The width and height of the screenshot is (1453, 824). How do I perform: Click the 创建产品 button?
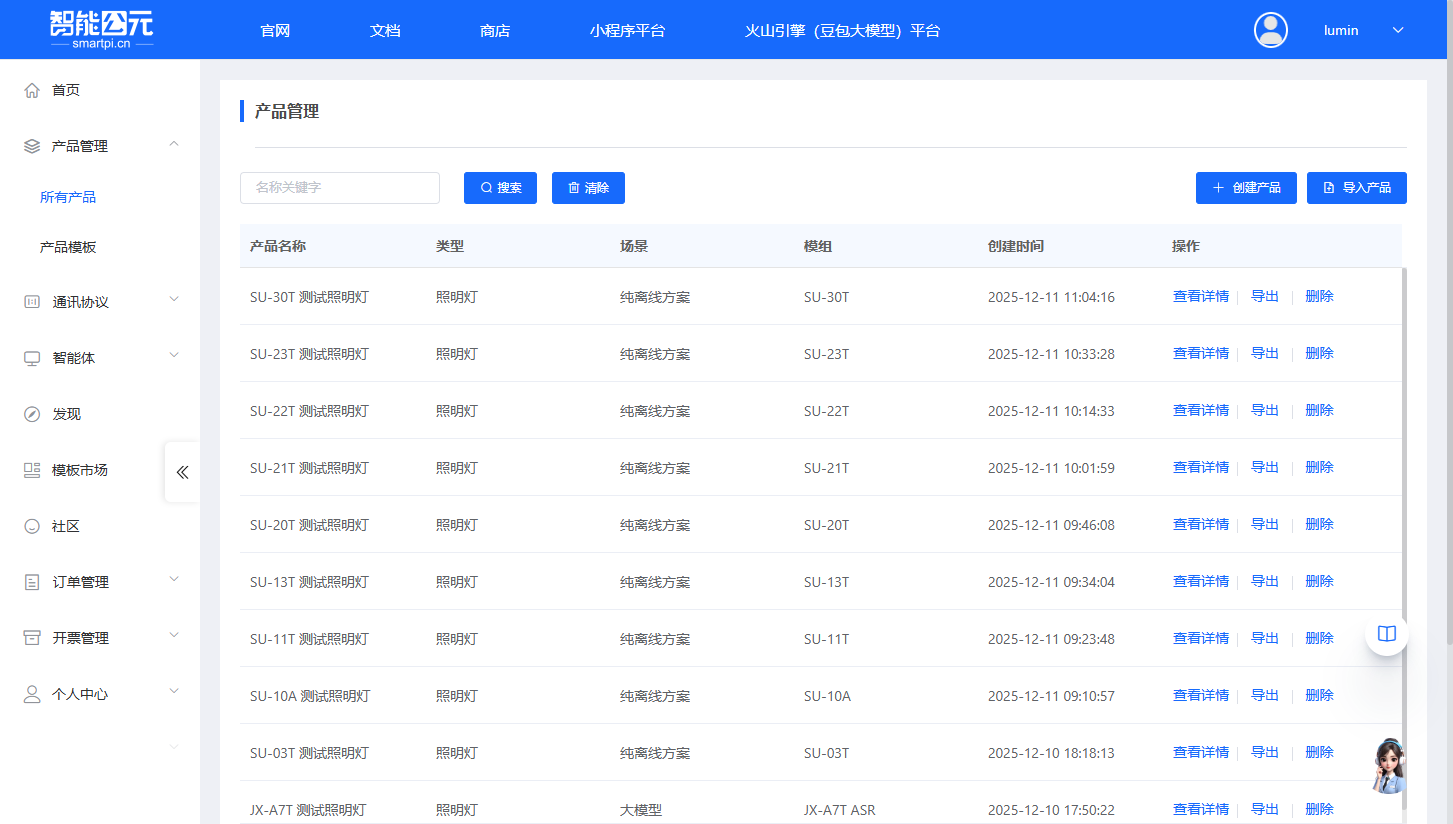[x=1246, y=188]
